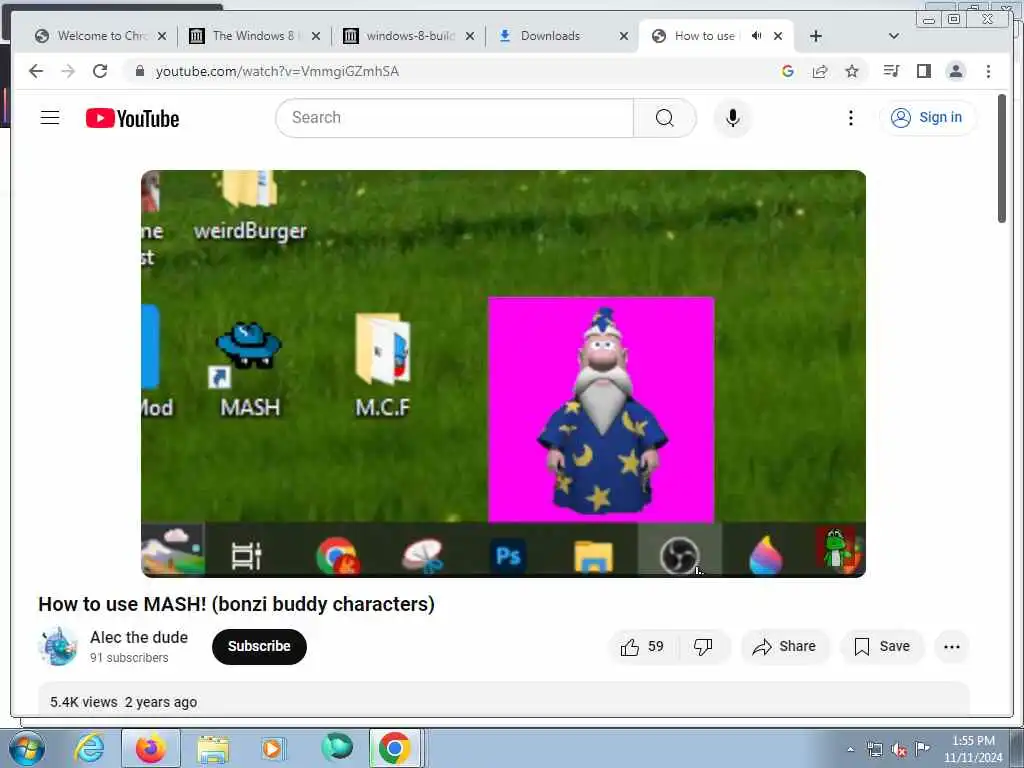Image resolution: width=1024 pixels, height=768 pixels.
Task: Open YouTube settings three-dot menu
Action: [x=850, y=118]
